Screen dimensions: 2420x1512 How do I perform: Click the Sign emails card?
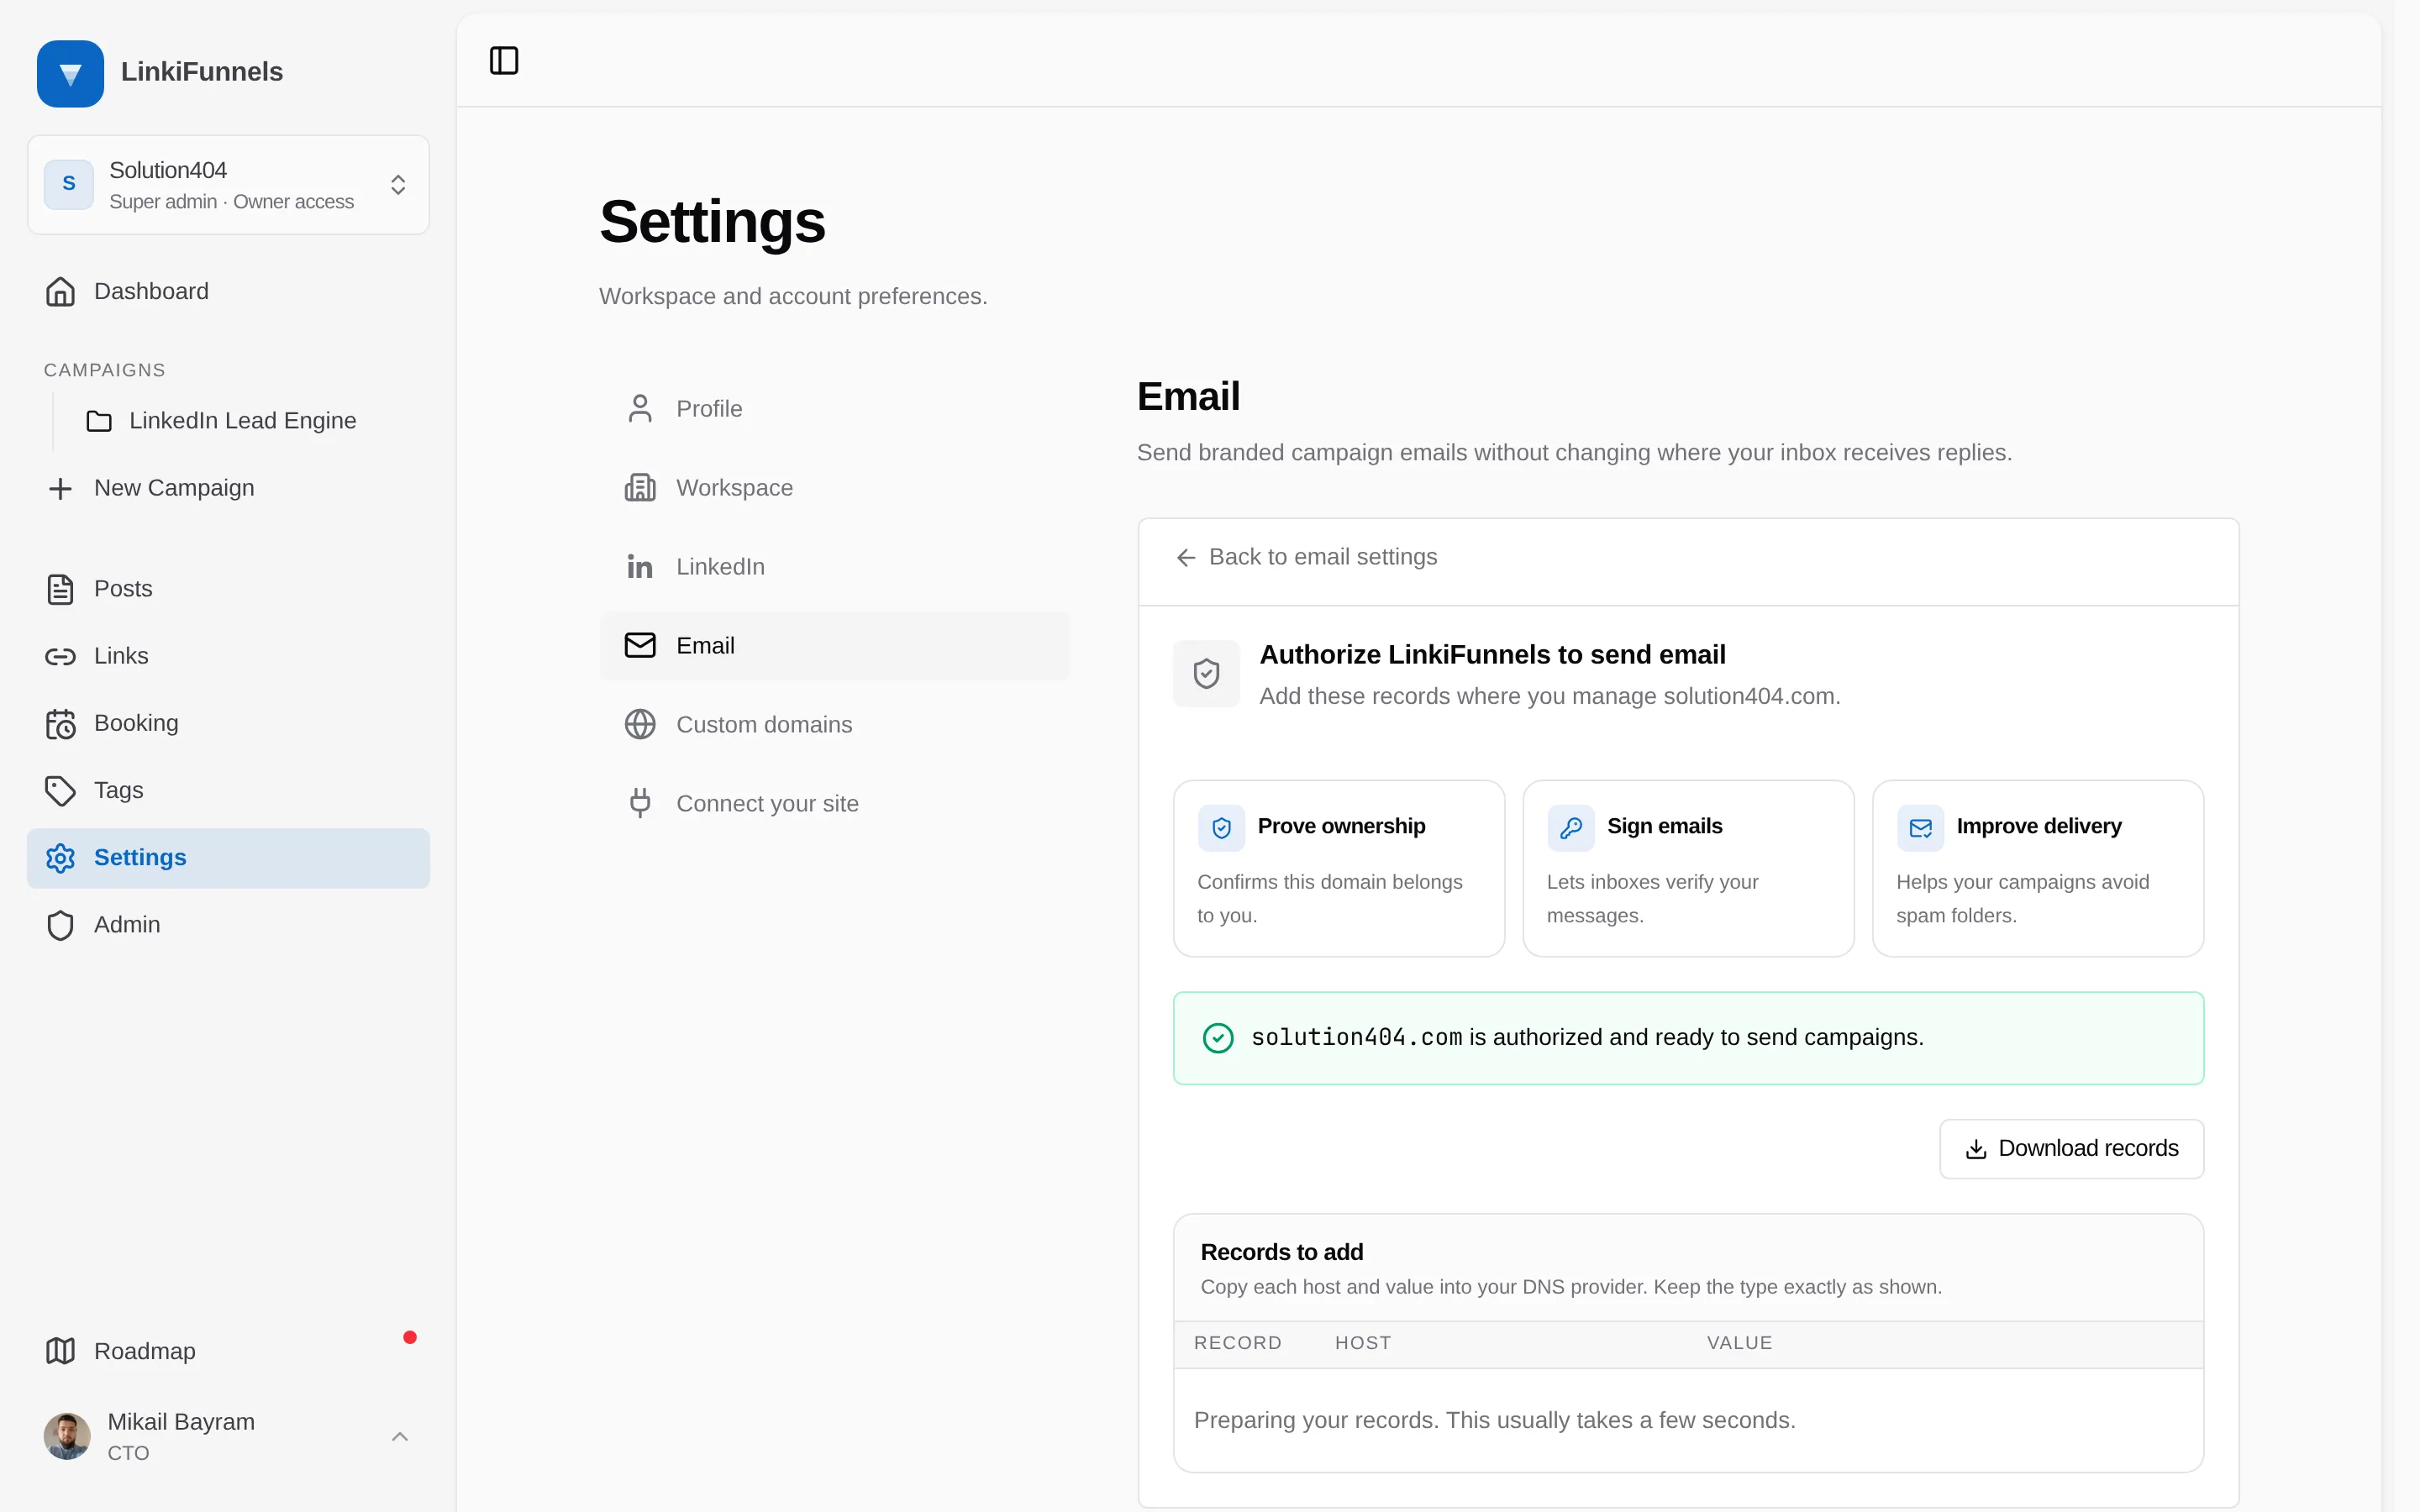click(x=1688, y=868)
